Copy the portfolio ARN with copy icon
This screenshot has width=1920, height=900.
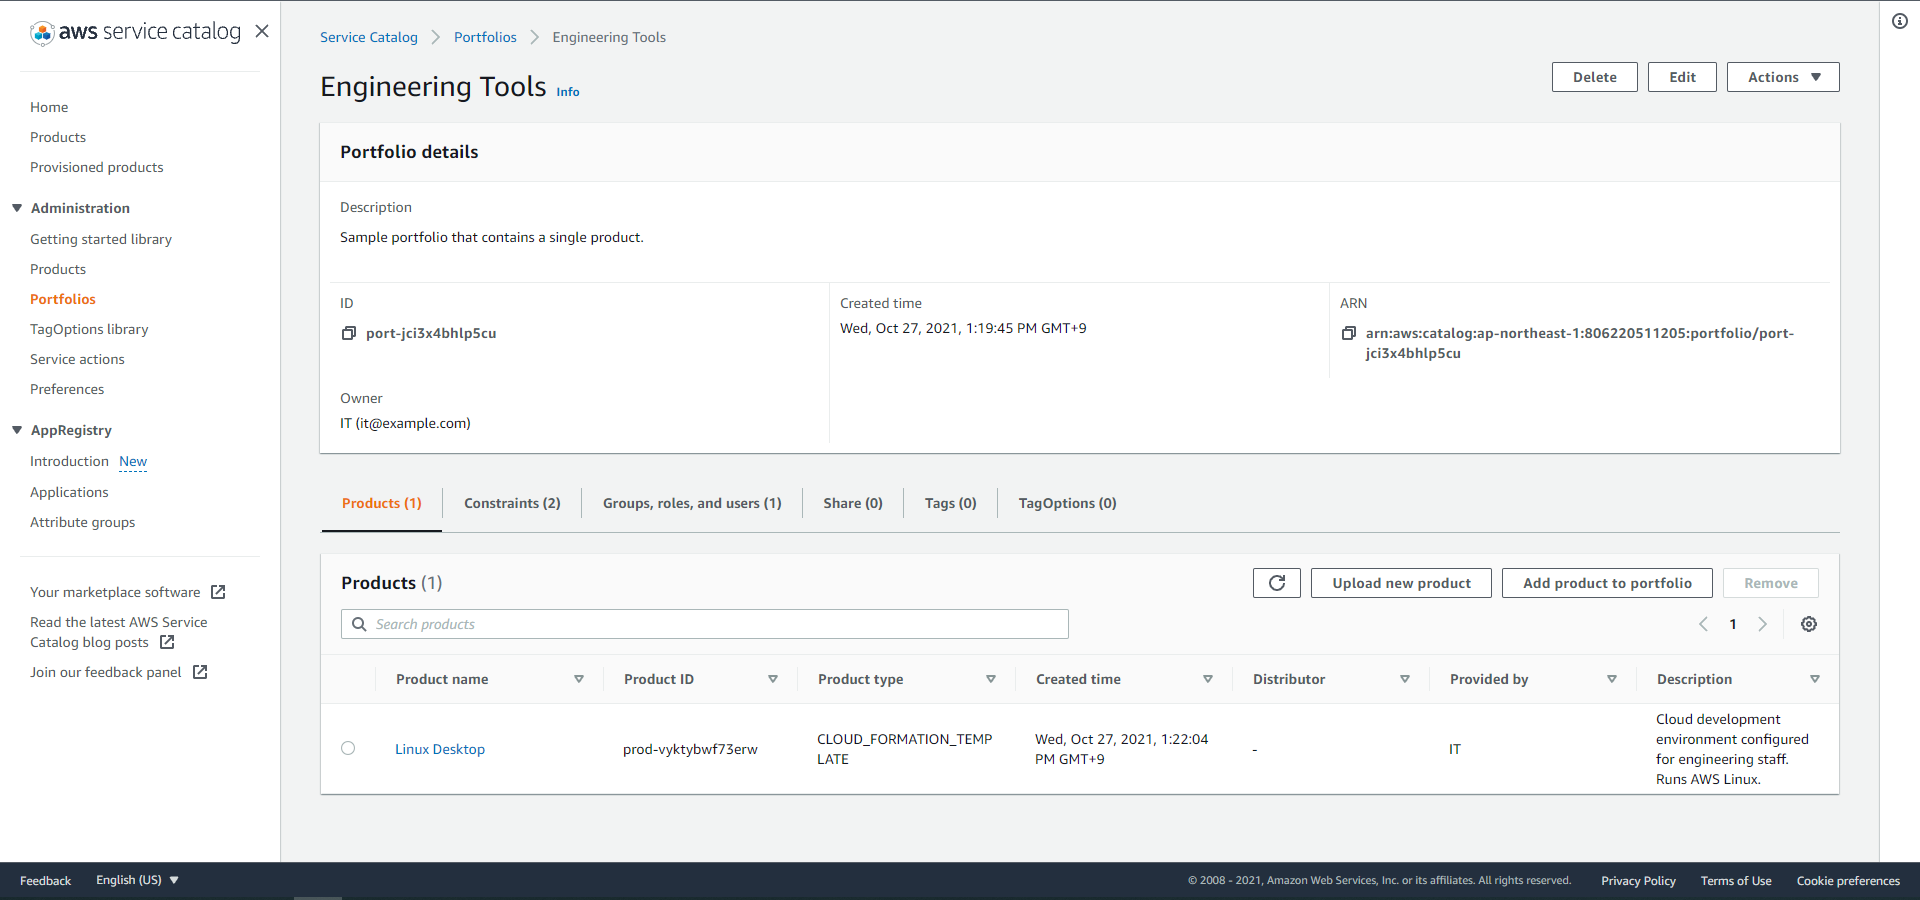click(1349, 333)
